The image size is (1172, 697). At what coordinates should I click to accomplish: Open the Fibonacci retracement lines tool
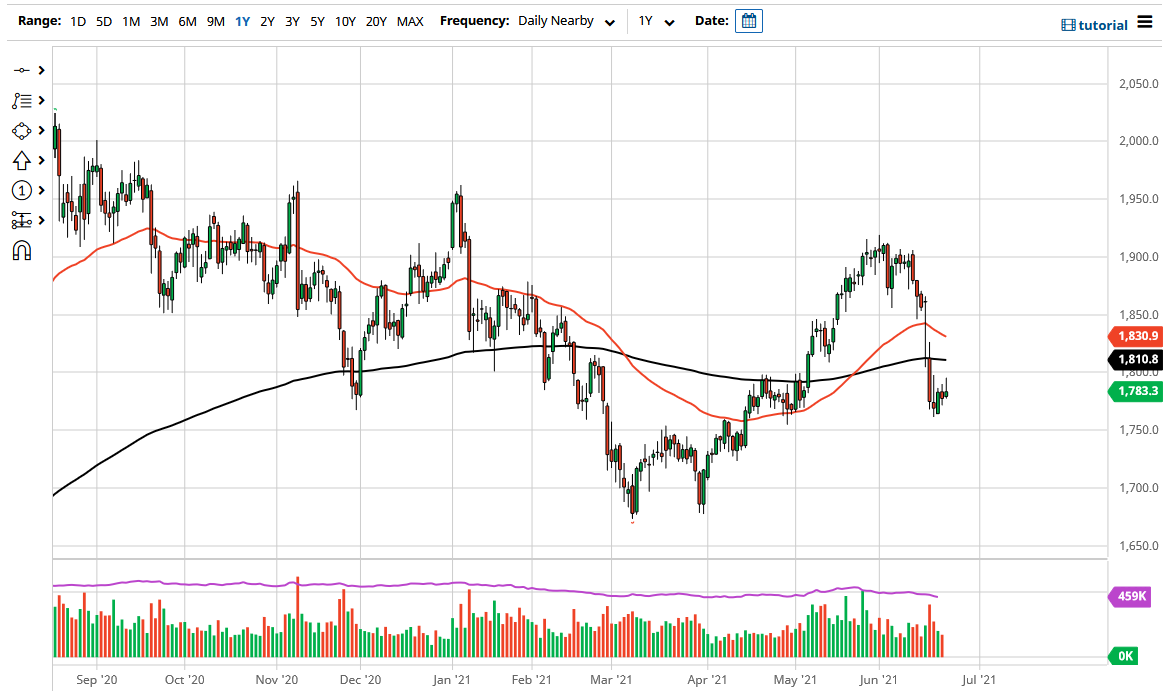tap(22, 100)
